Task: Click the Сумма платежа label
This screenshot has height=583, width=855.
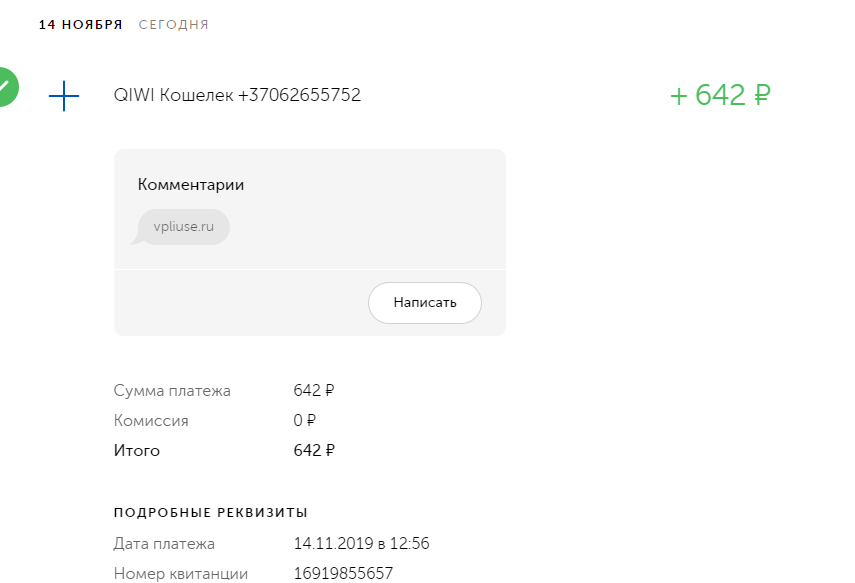Action: coord(172,390)
